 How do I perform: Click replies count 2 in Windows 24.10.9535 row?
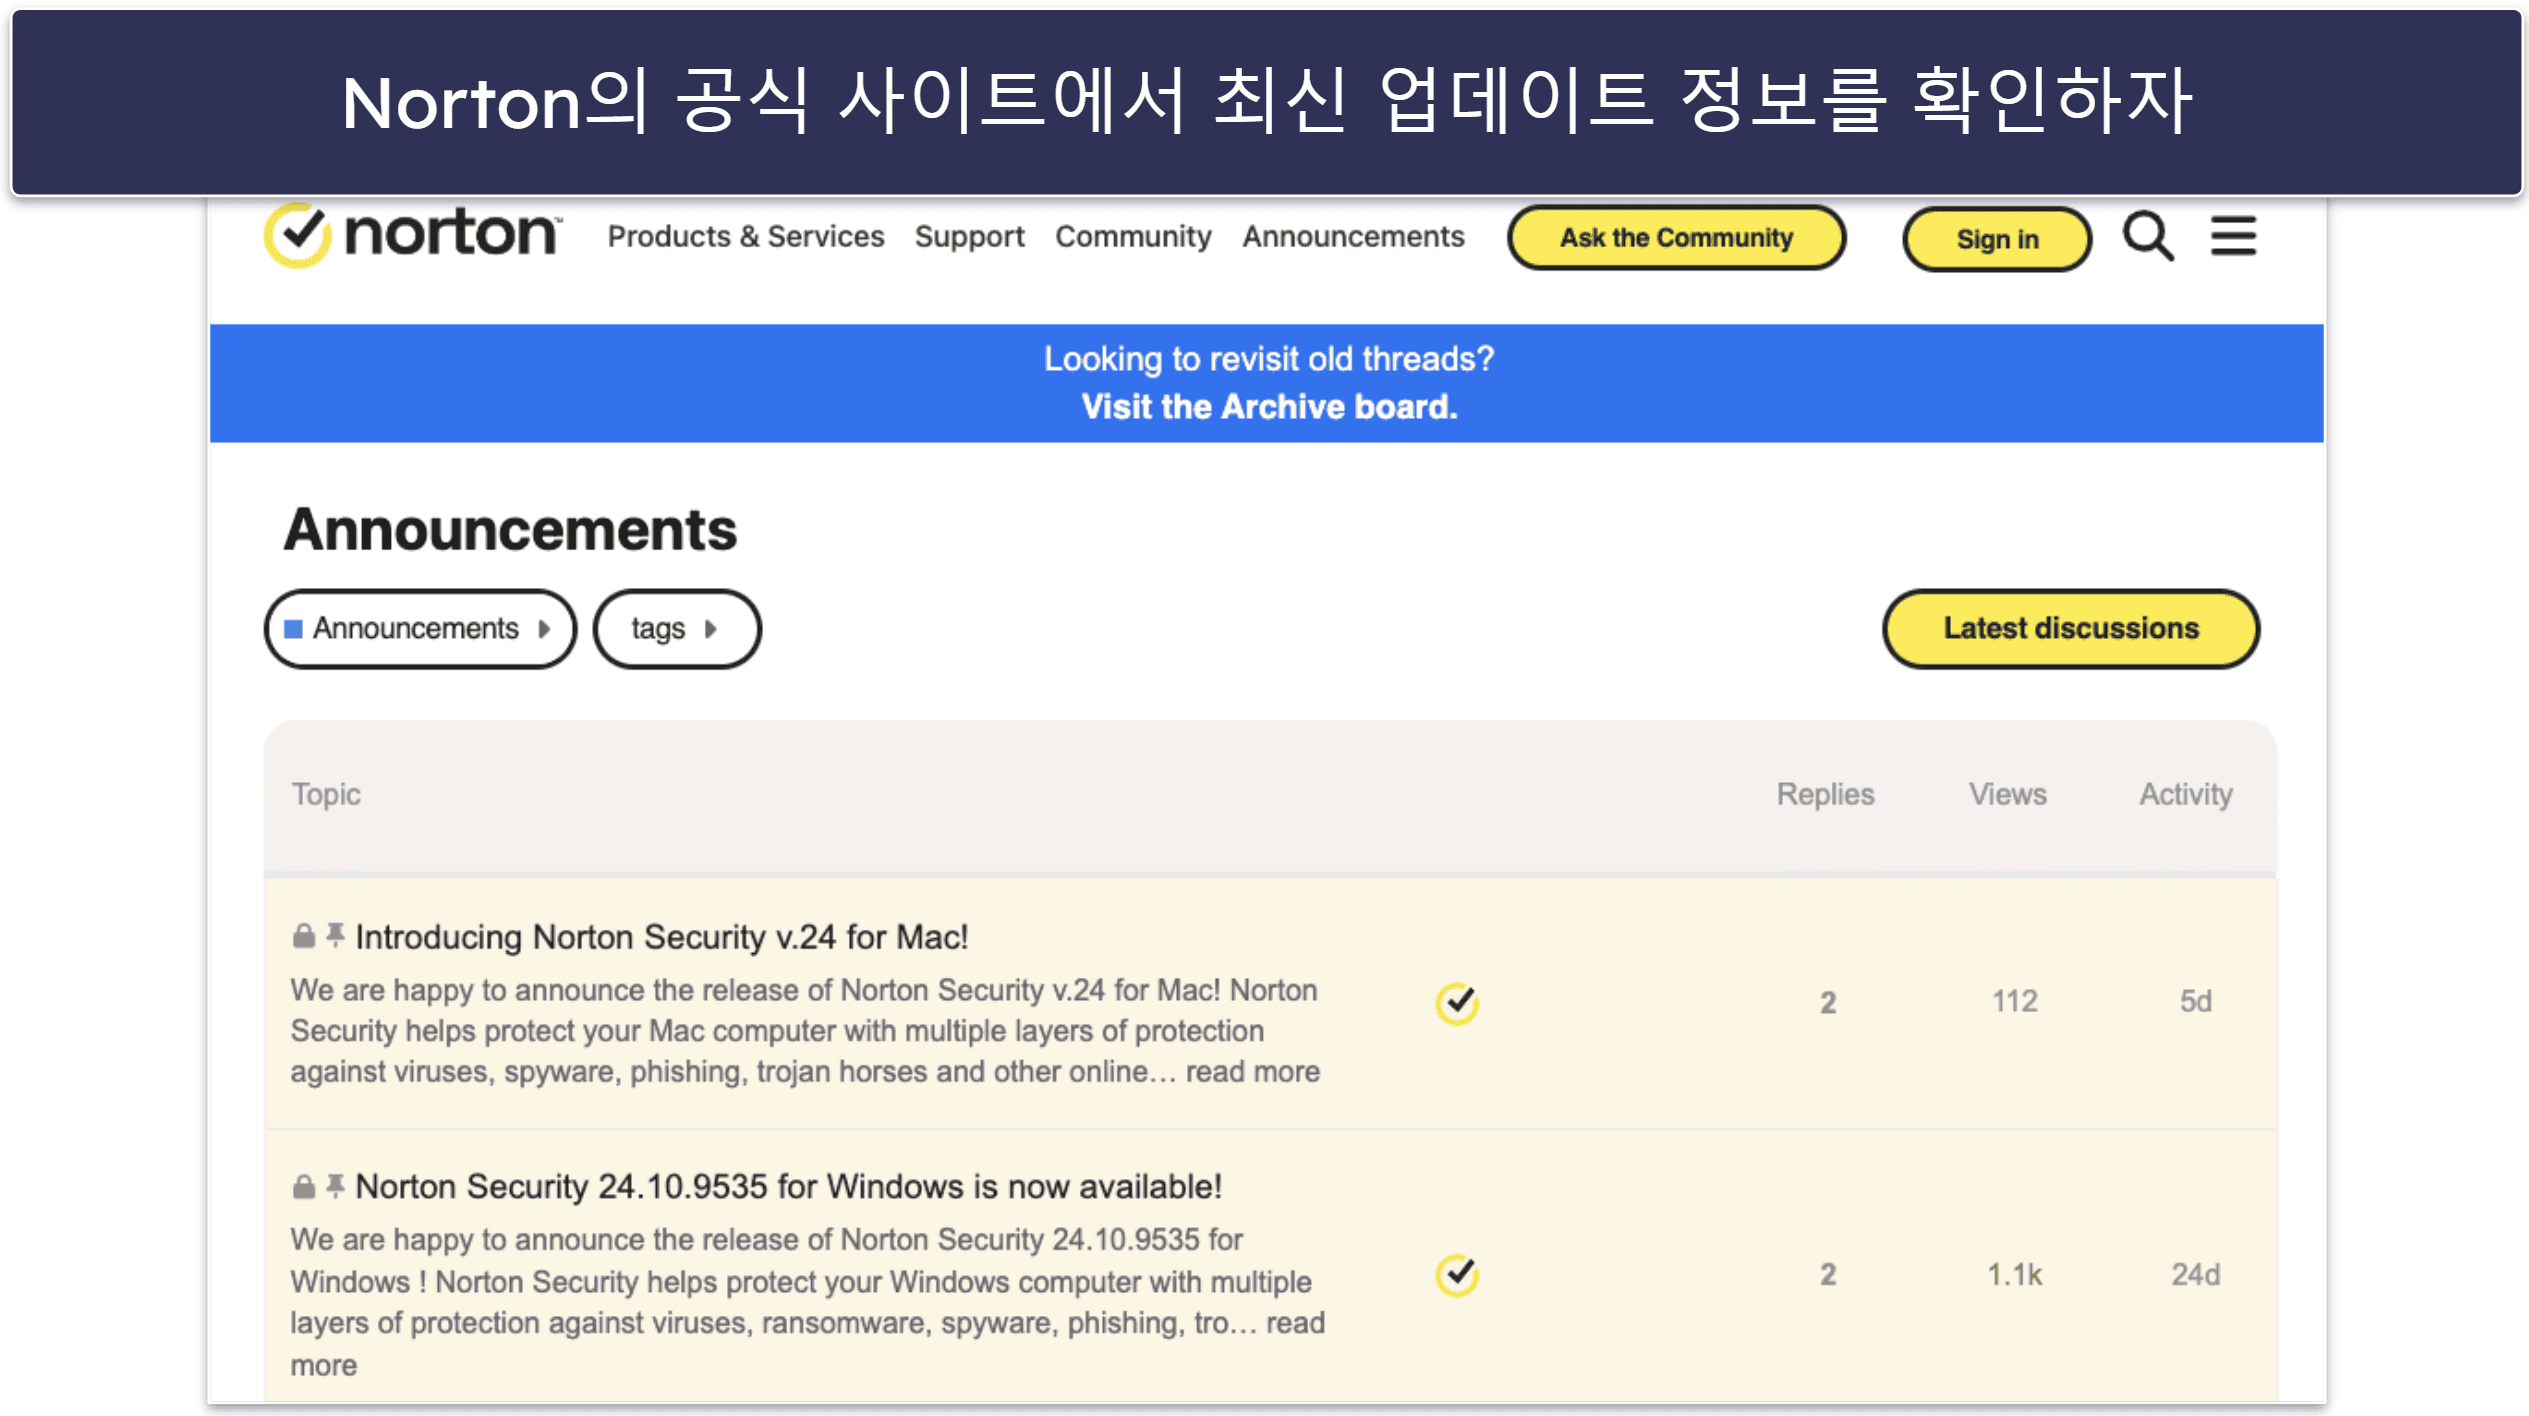point(1827,1275)
